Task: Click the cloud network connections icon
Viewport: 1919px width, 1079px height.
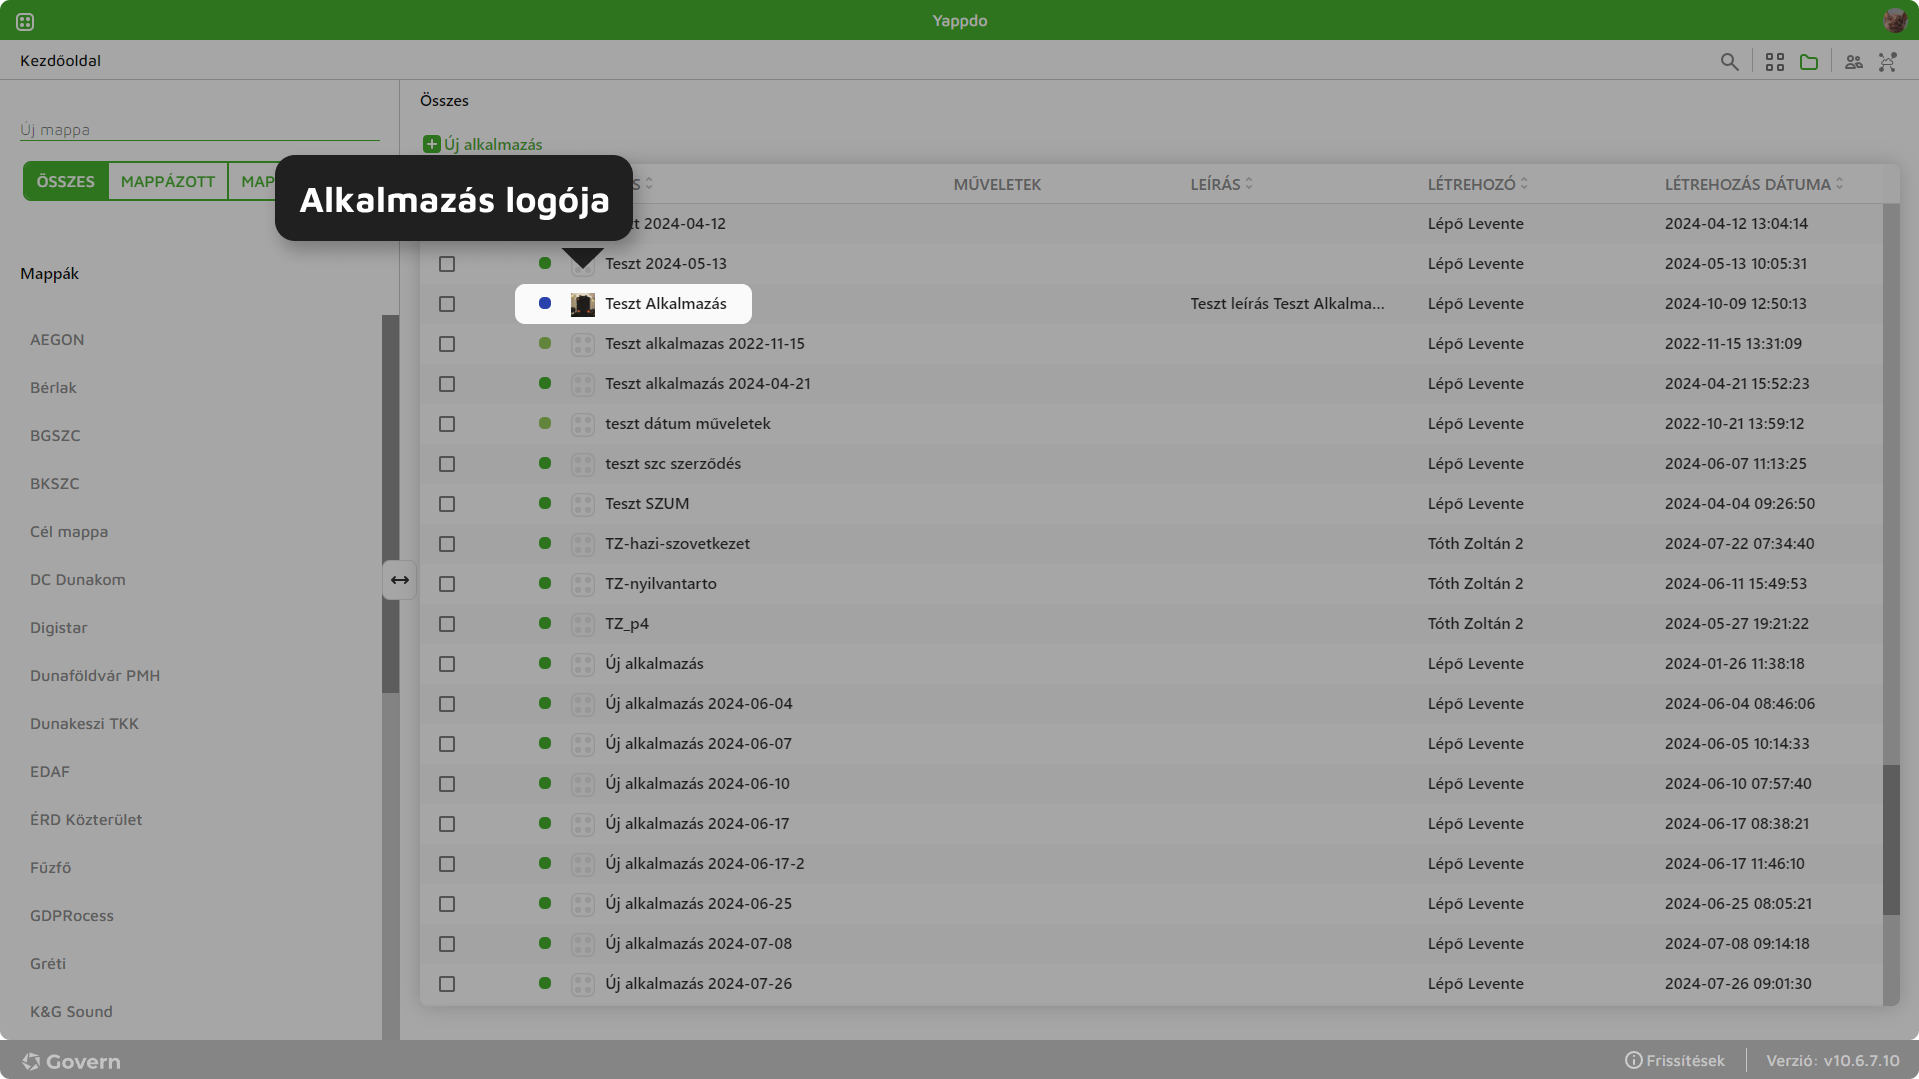Action: 1887,62
